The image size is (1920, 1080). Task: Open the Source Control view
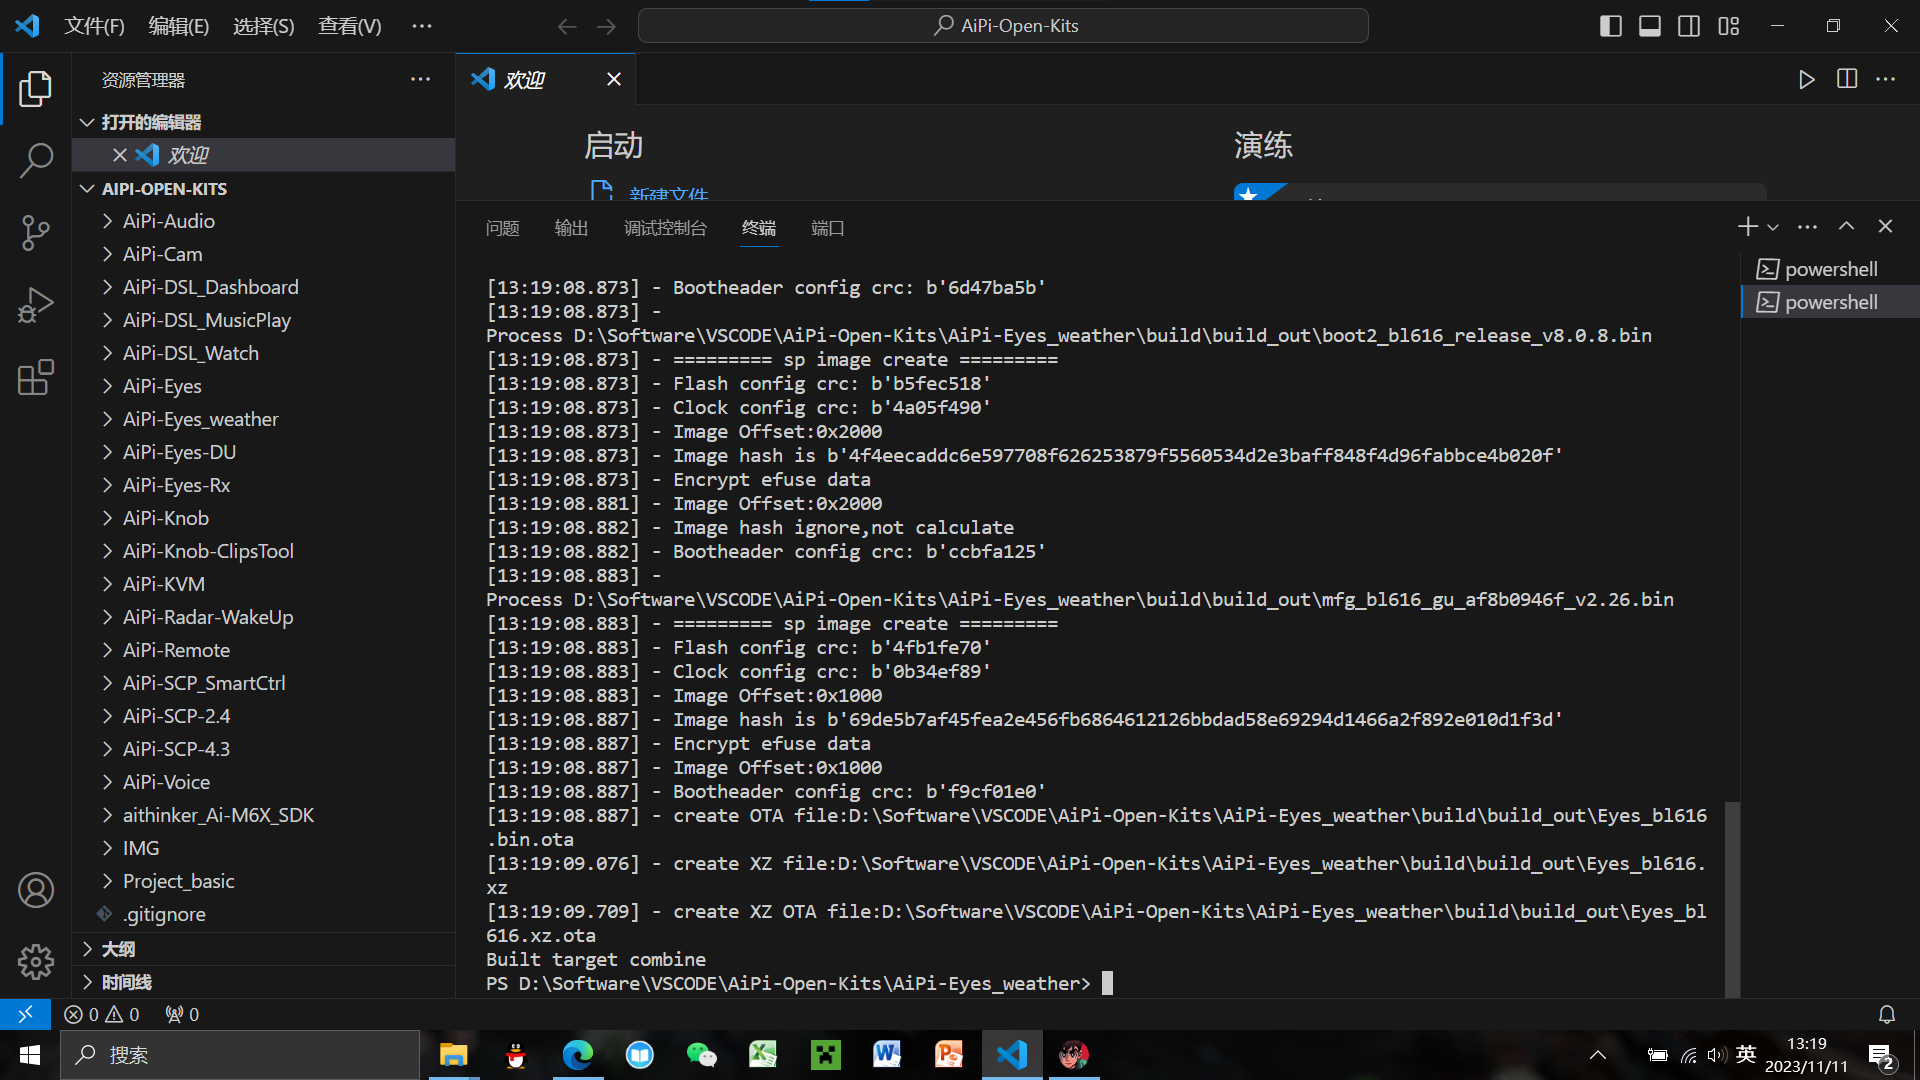tap(36, 232)
